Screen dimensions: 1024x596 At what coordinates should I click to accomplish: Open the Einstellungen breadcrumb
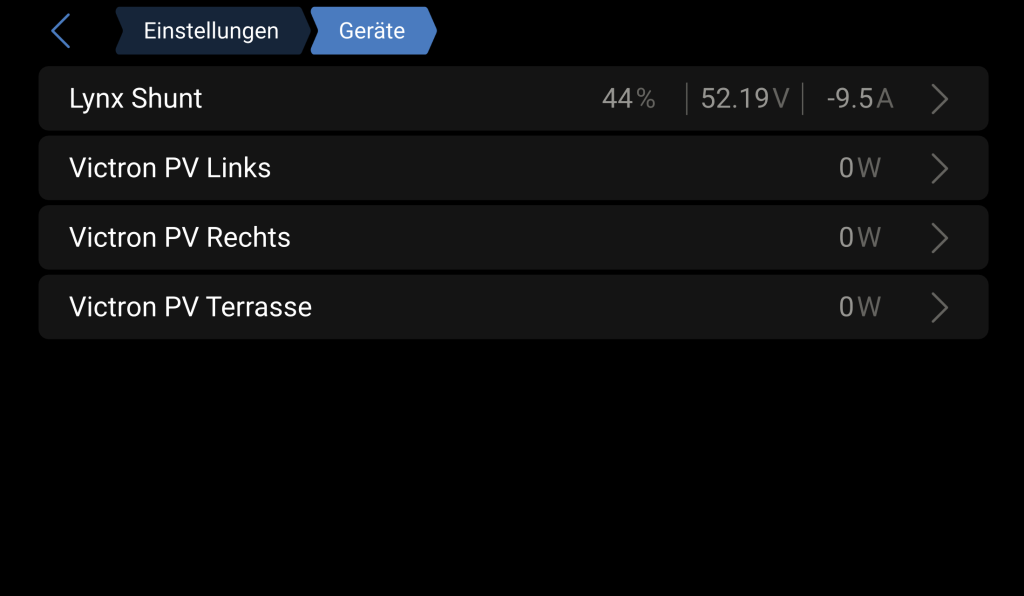(x=210, y=31)
